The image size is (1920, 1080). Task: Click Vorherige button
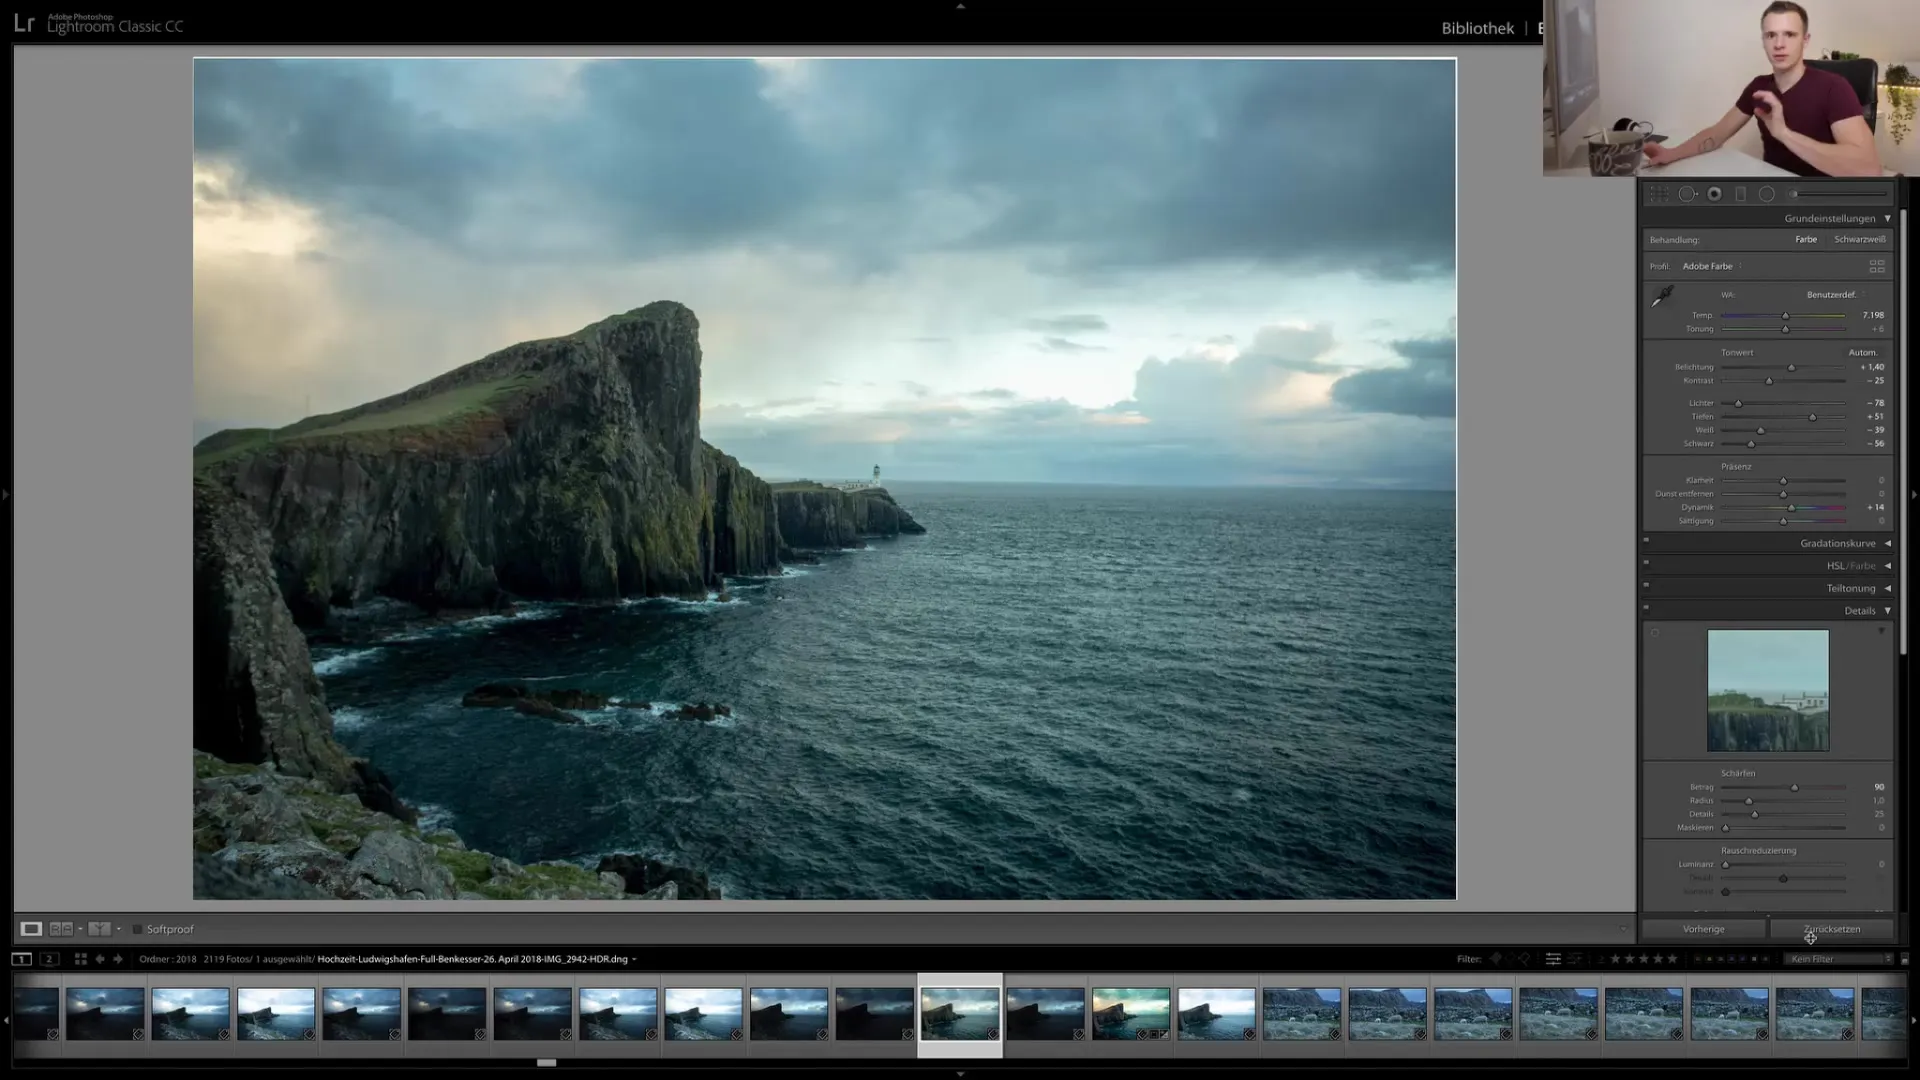[x=1703, y=929]
